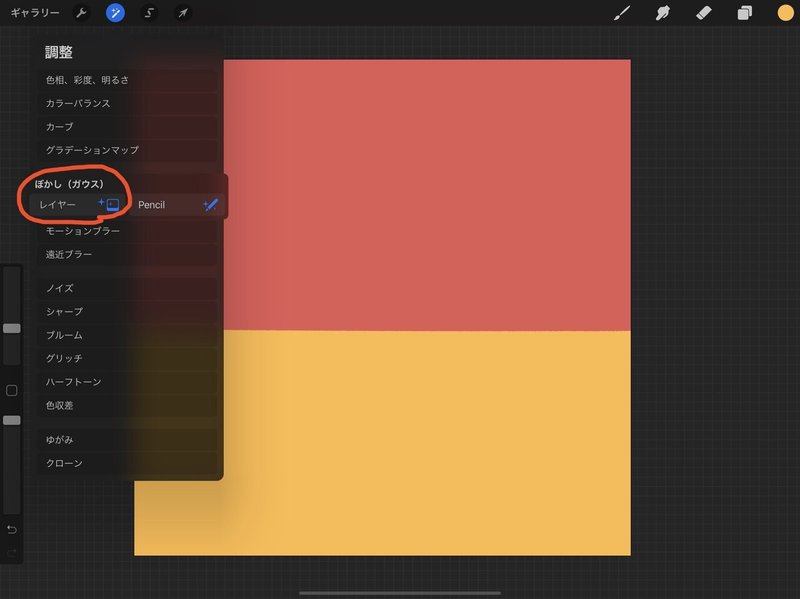Tap the blue layer icon beside レイヤー

coord(113,203)
